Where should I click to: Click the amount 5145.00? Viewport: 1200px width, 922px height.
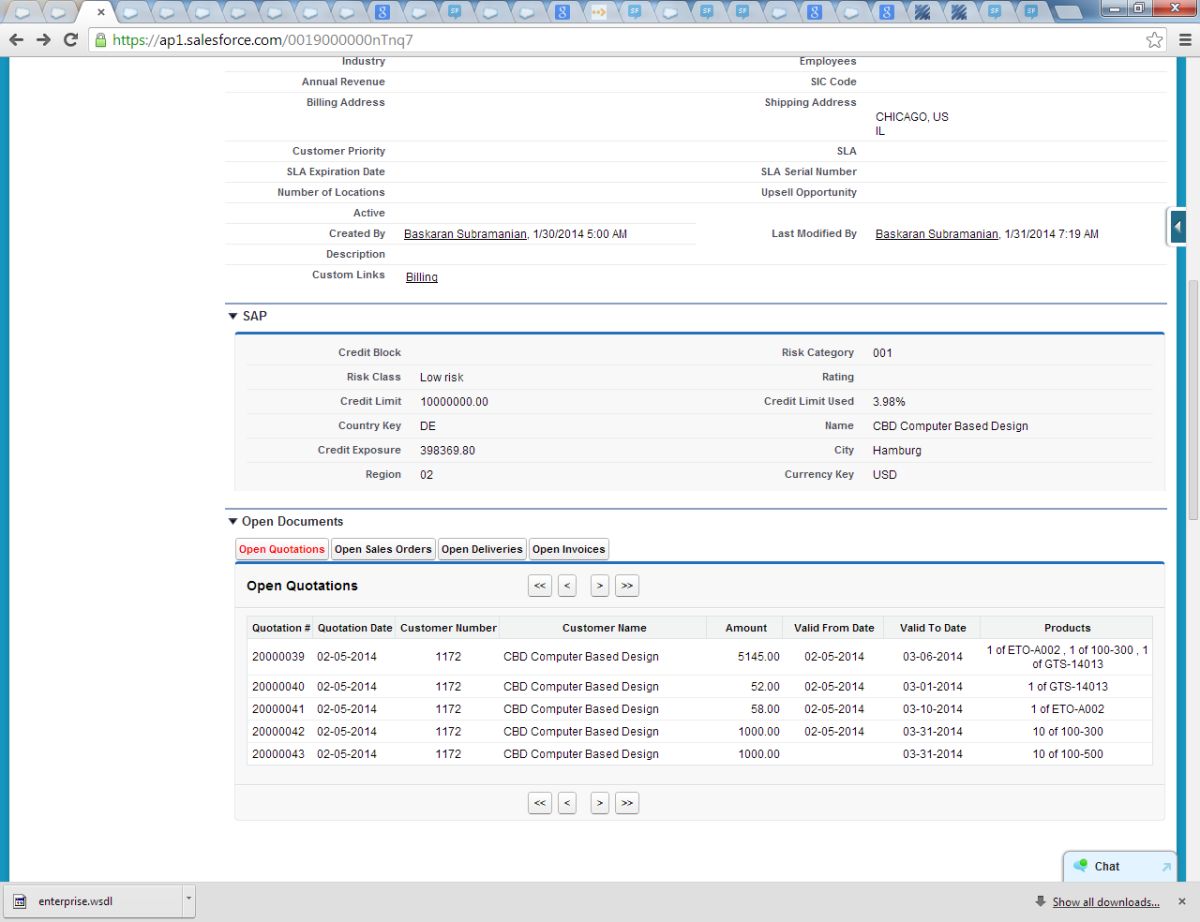click(x=759, y=657)
